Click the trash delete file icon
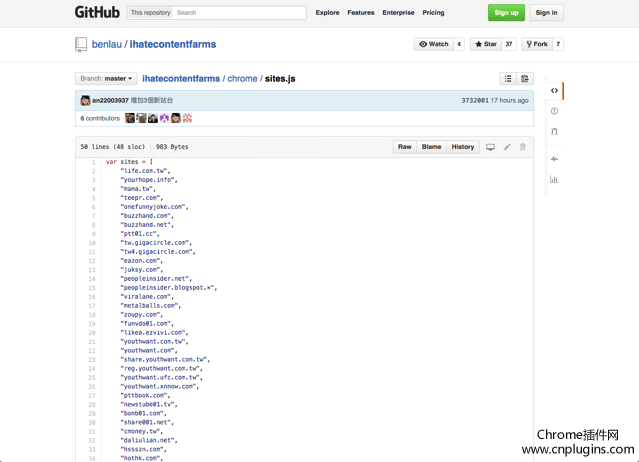This screenshot has width=639, height=462. tap(522, 147)
